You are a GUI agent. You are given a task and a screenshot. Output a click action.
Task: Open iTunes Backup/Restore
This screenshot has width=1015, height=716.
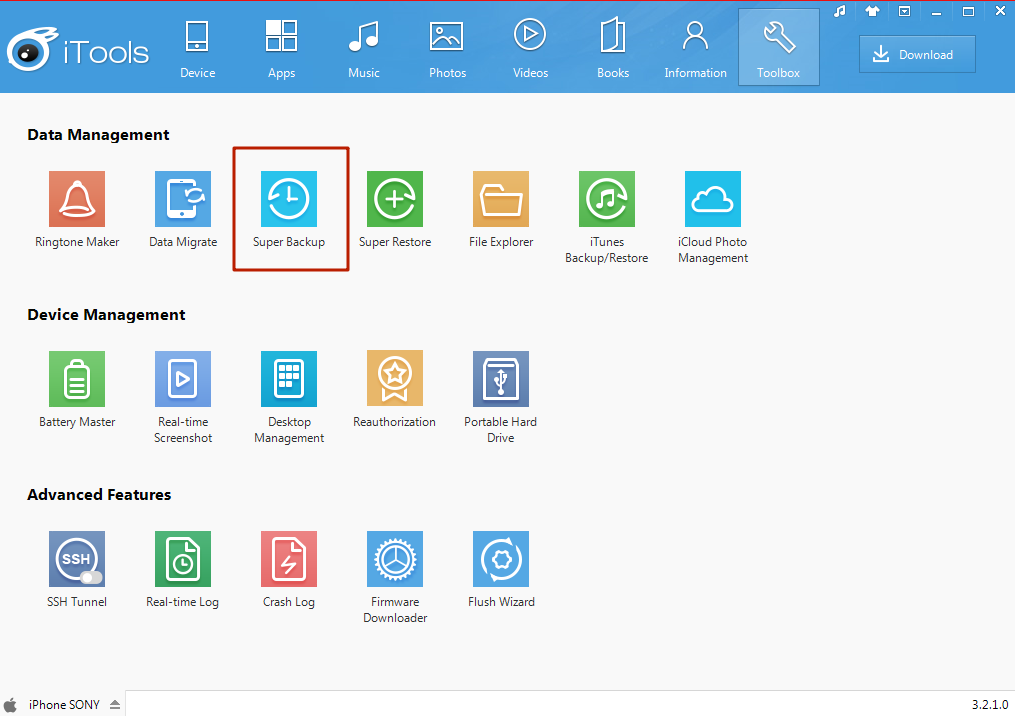(x=607, y=199)
